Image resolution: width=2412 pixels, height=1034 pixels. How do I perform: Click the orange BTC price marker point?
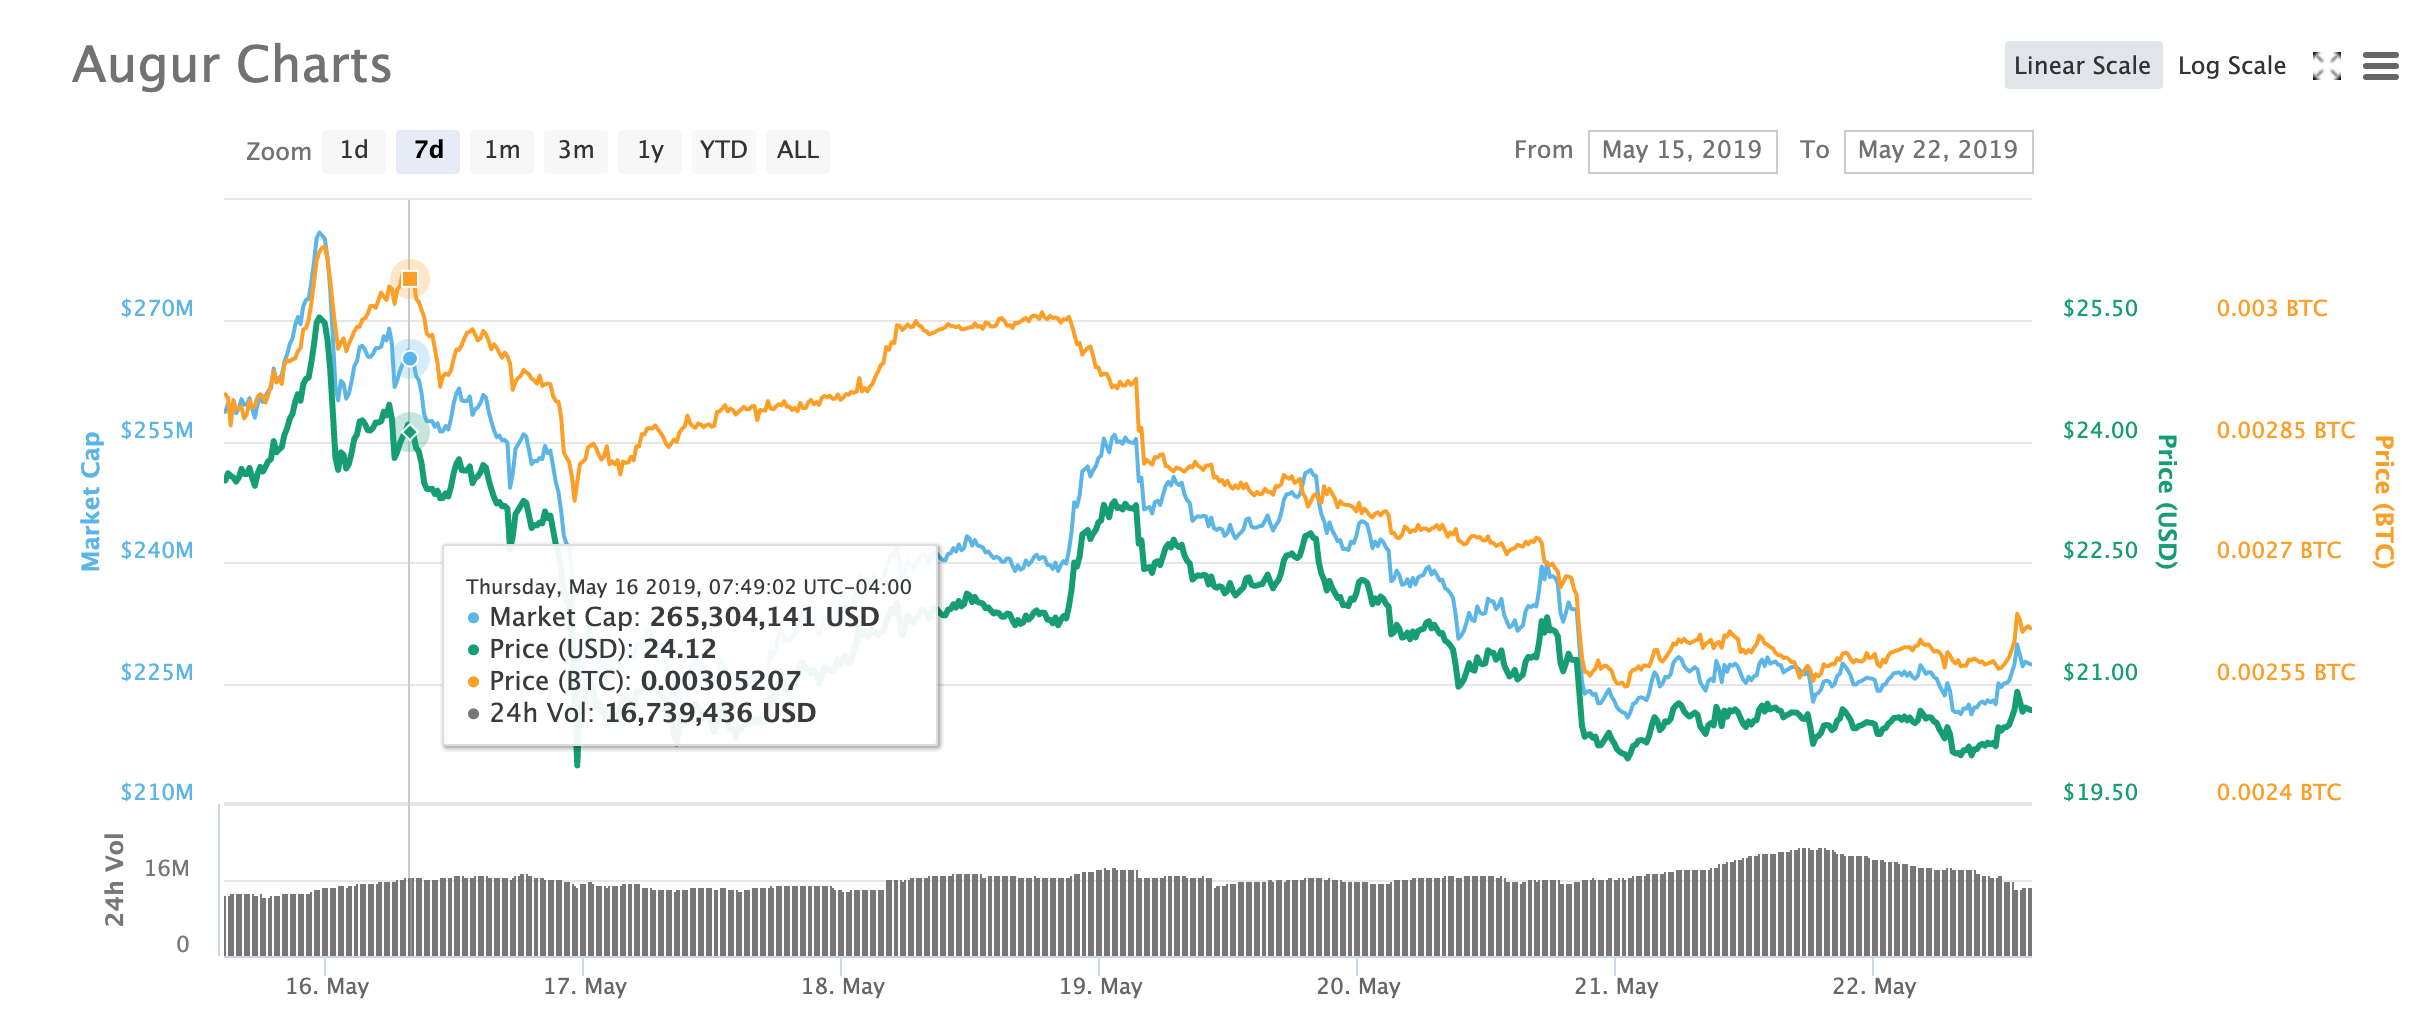(x=410, y=278)
